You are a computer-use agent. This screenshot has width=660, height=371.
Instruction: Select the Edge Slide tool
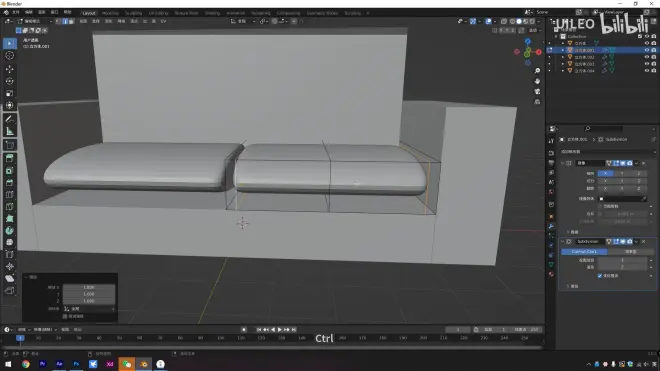tap(10, 254)
